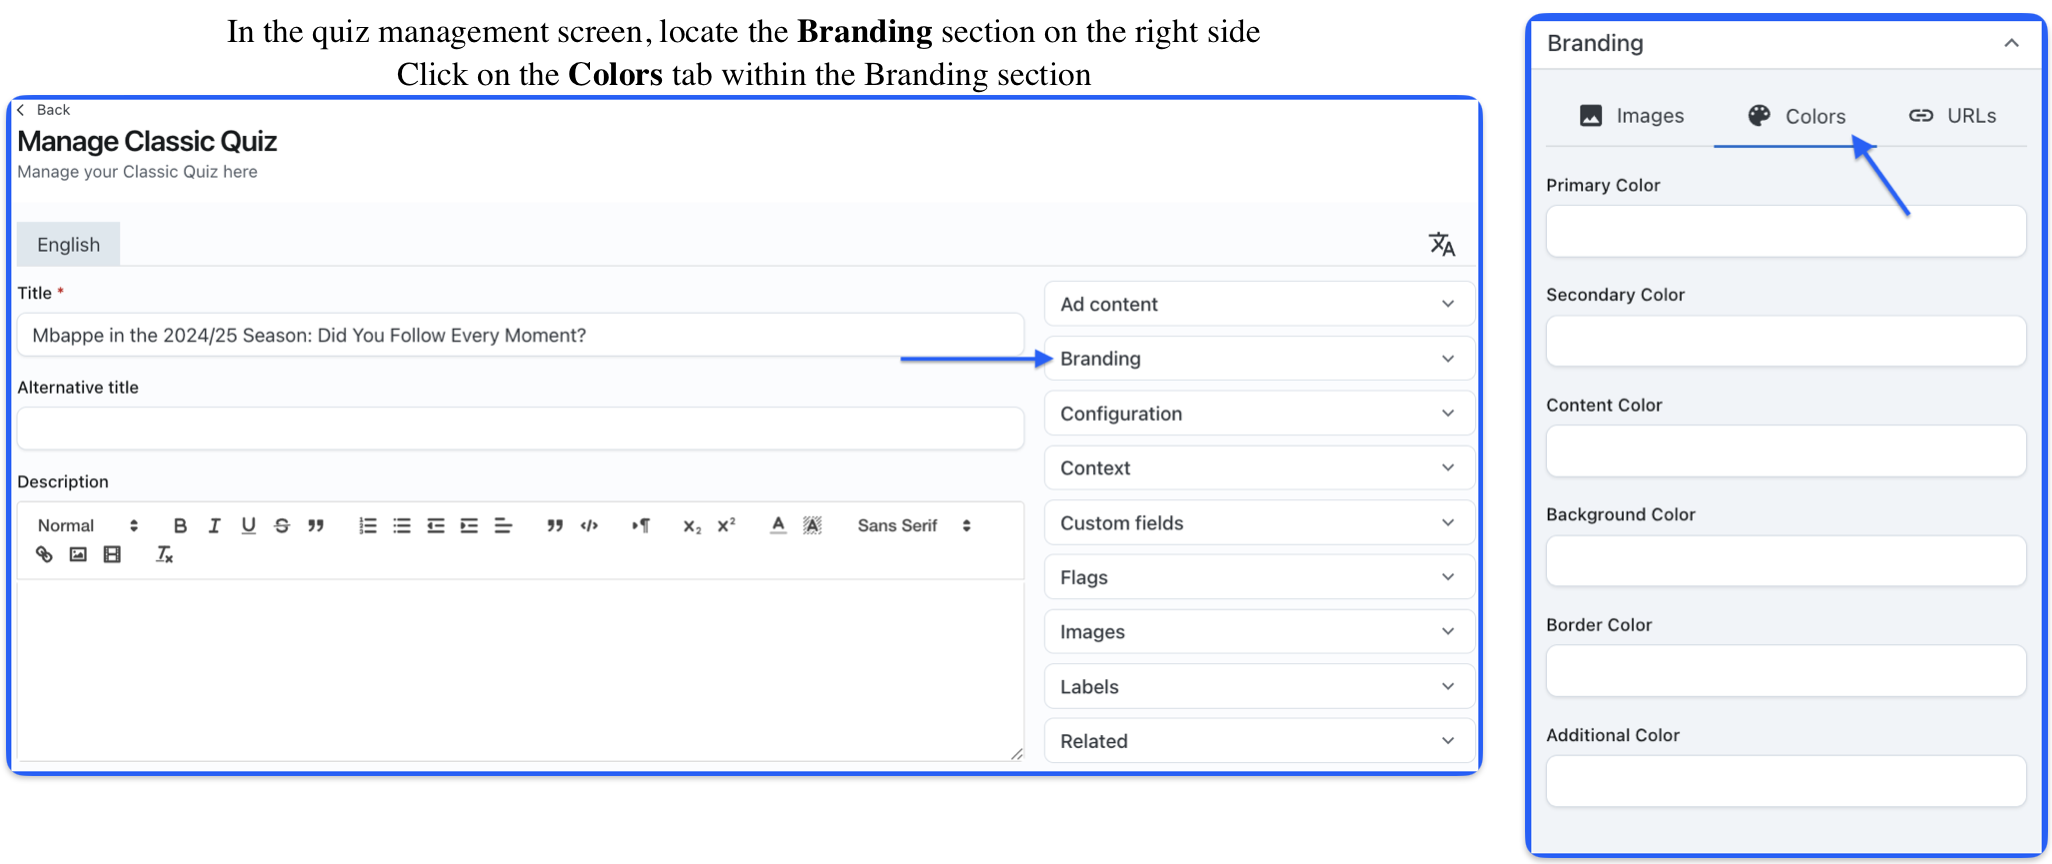Image resolution: width=2052 pixels, height=864 pixels.
Task: Expand the Branding section
Action: 1258,359
